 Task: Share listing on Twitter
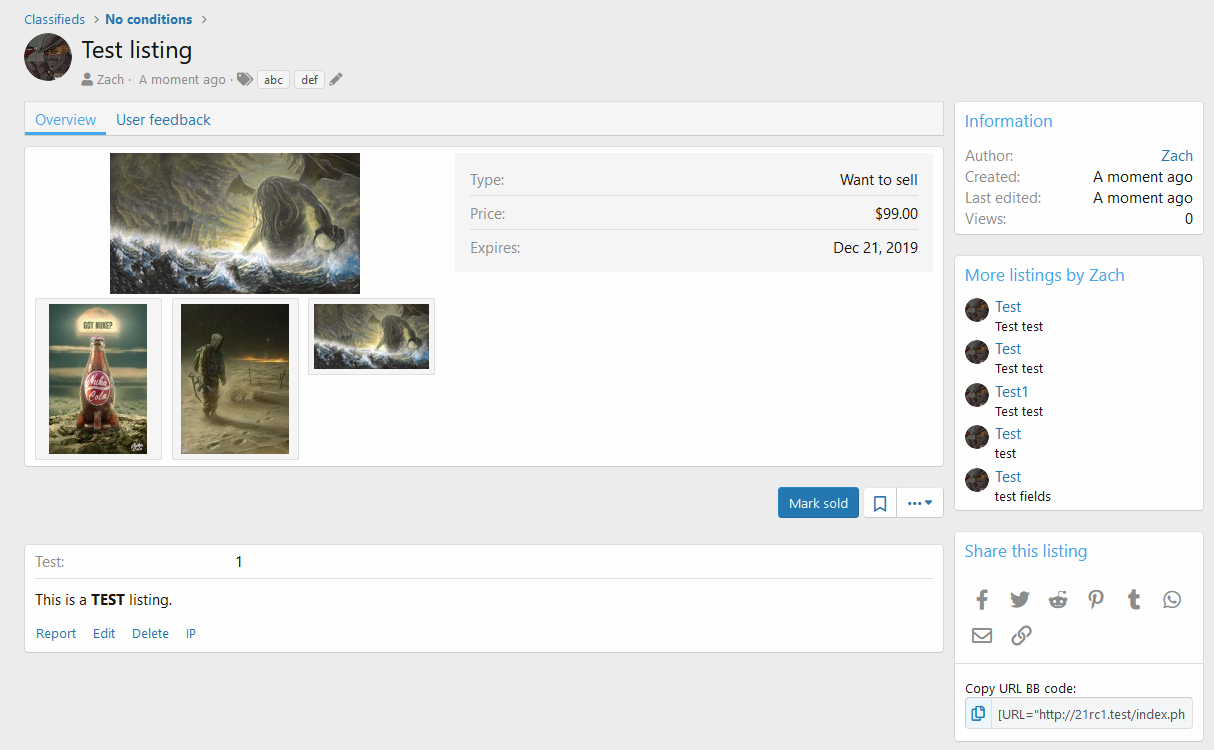pyautogui.click(x=1020, y=600)
